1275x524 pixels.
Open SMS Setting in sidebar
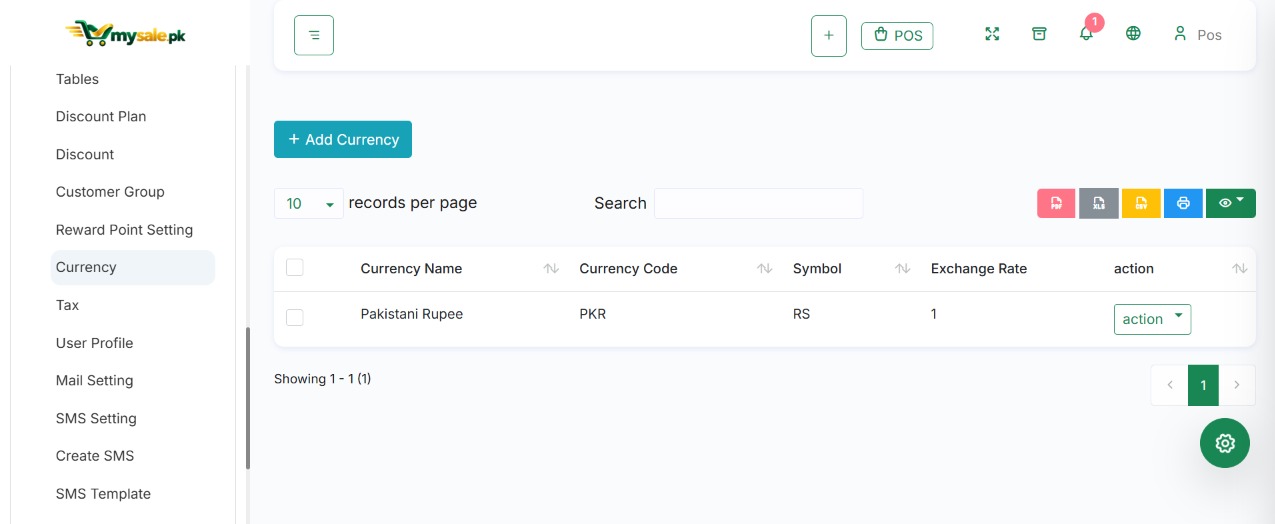(x=96, y=419)
